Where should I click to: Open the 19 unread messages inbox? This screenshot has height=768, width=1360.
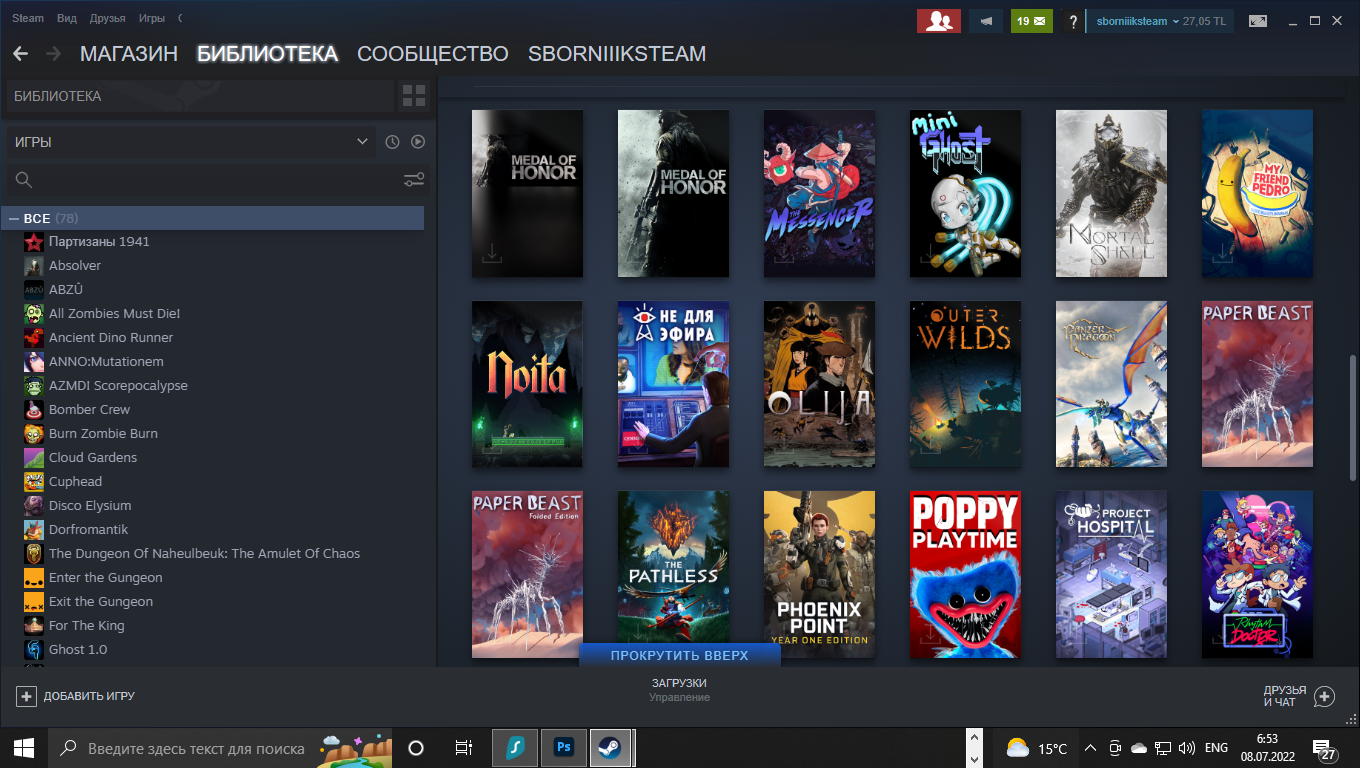tap(1031, 21)
